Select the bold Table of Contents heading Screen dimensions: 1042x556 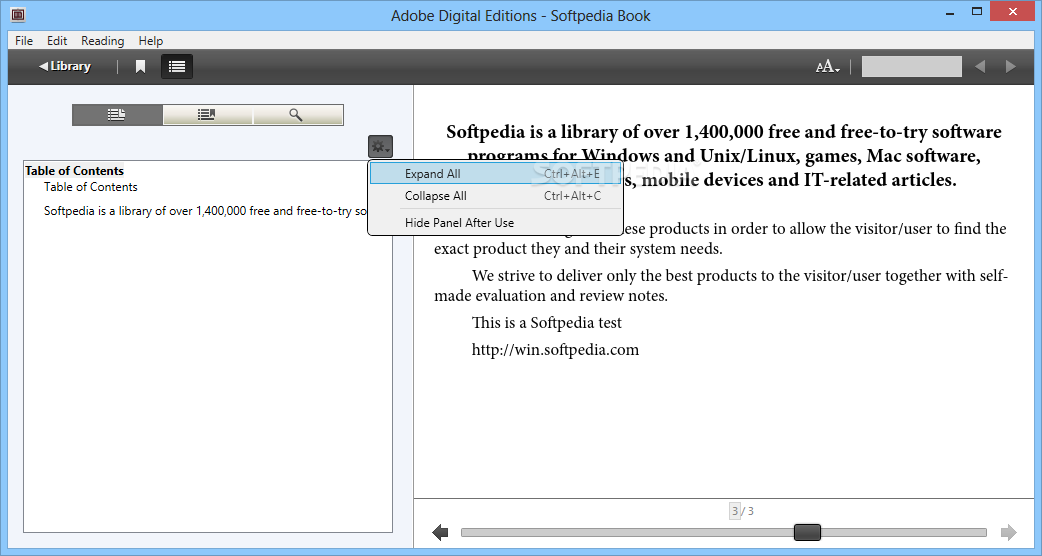tap(74, 171)
